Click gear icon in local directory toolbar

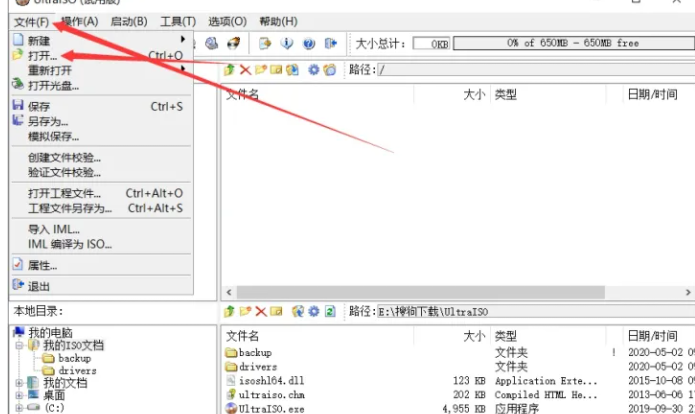click(312, 312)
